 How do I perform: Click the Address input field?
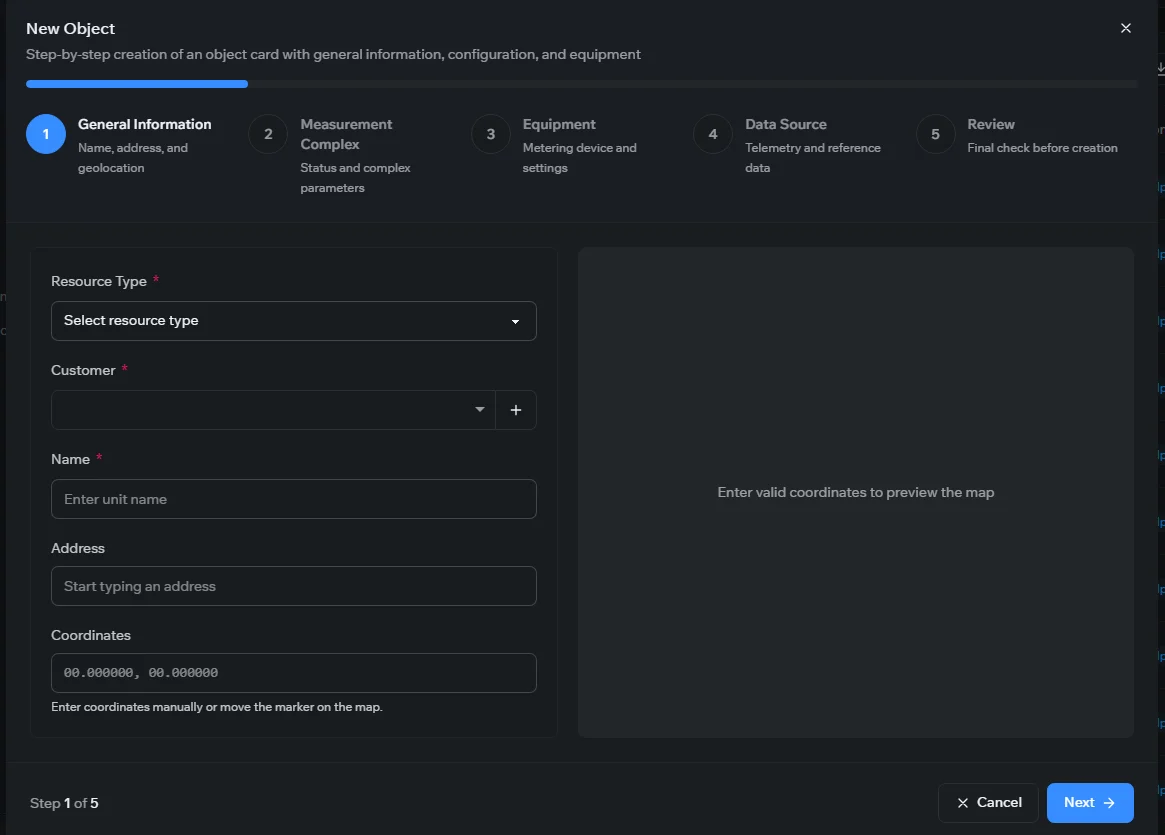293,586
